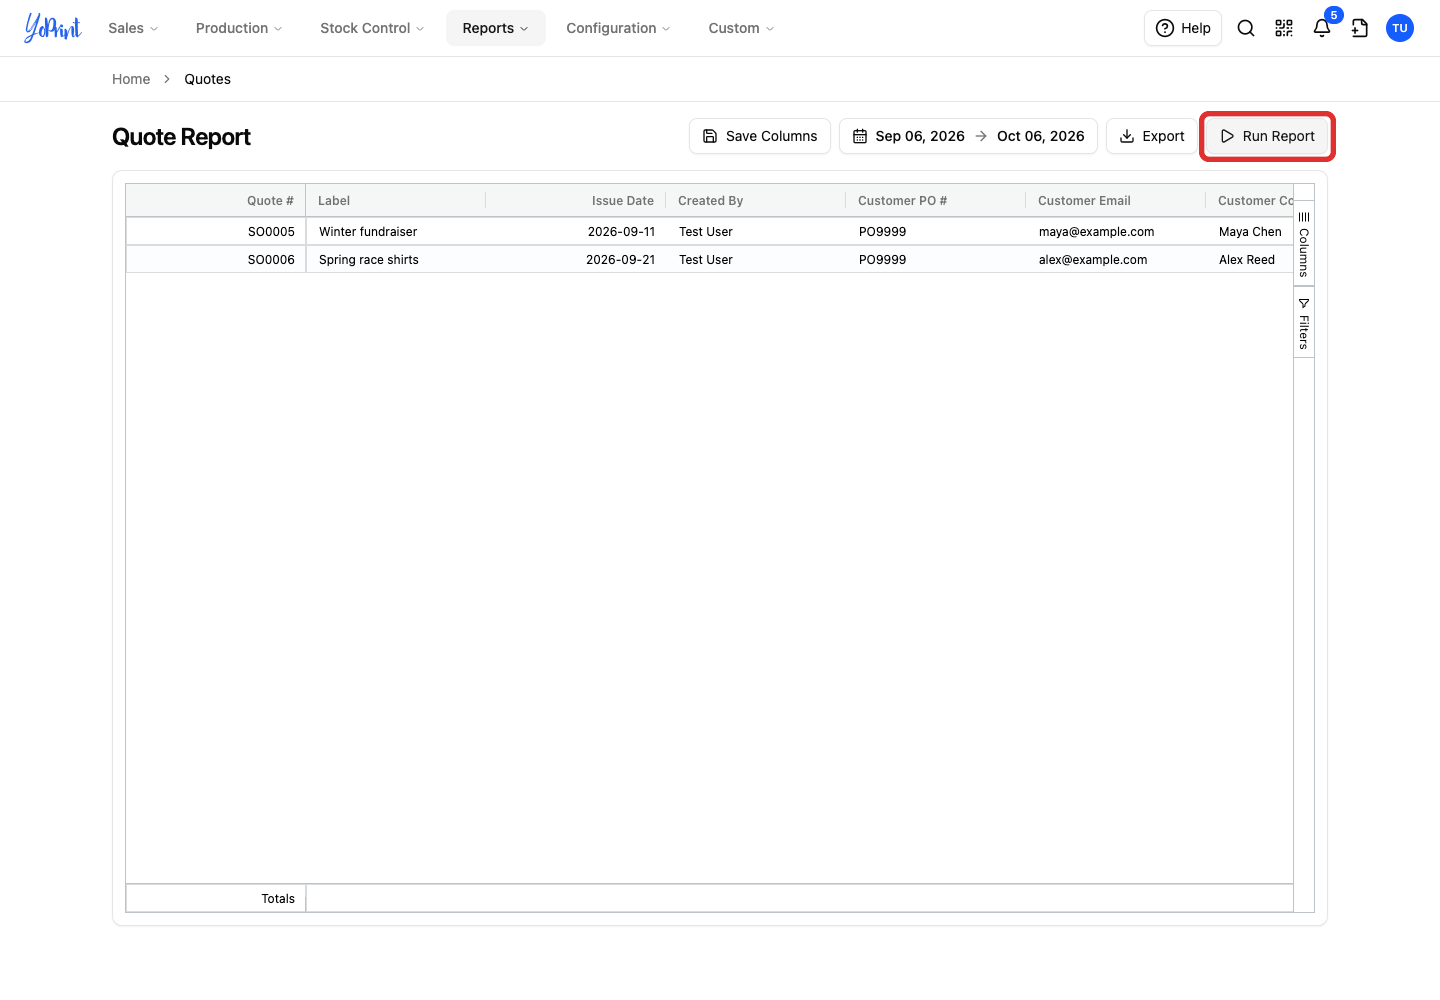Select quote SO0006 cell
The image size is (1440, 1000).
[x=216, y=260]
